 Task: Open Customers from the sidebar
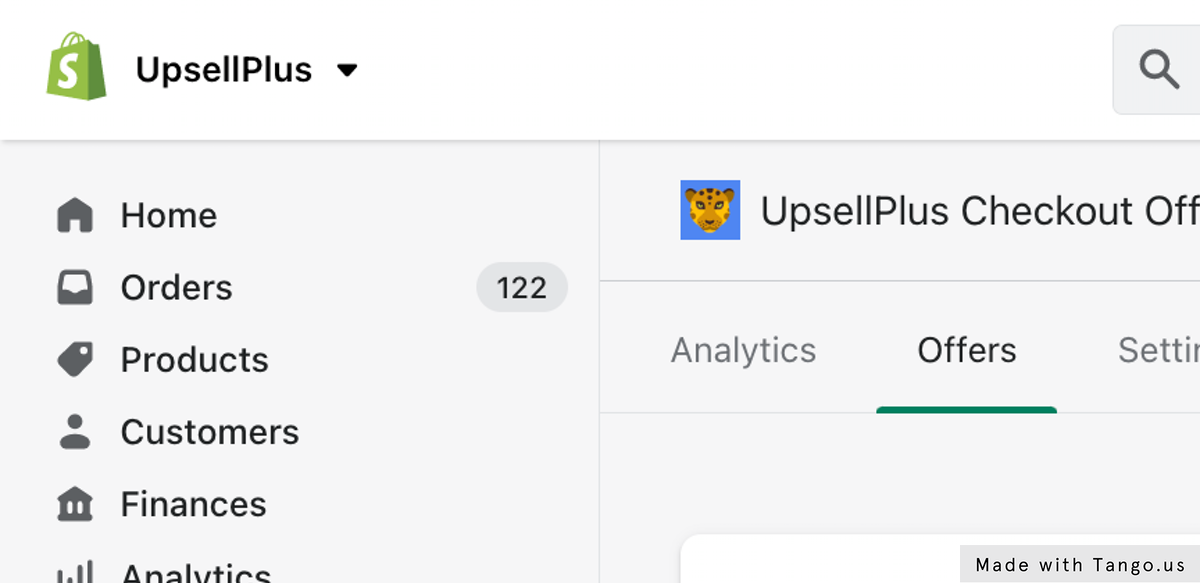(x=210, y=432)
